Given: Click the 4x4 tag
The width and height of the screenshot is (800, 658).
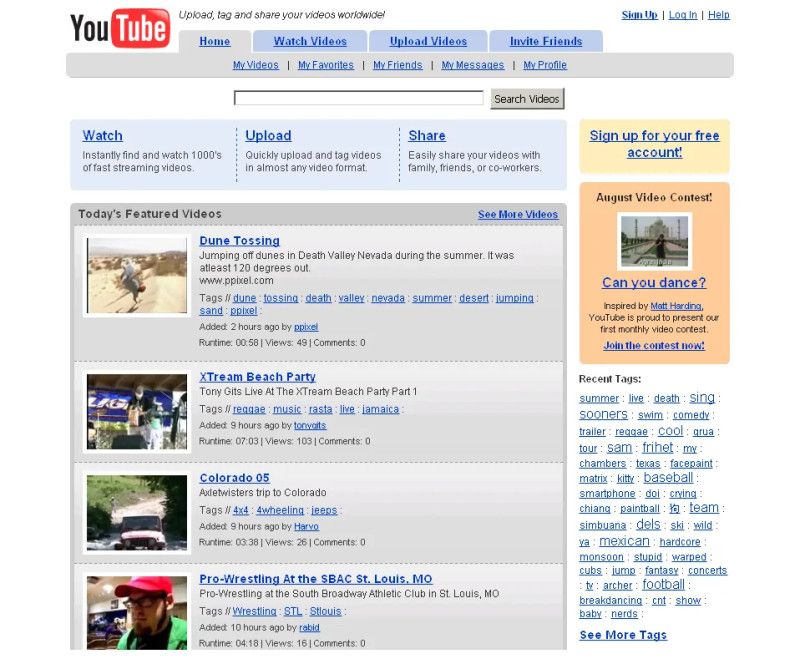Looking at the screenshot, I should point(240,510).
